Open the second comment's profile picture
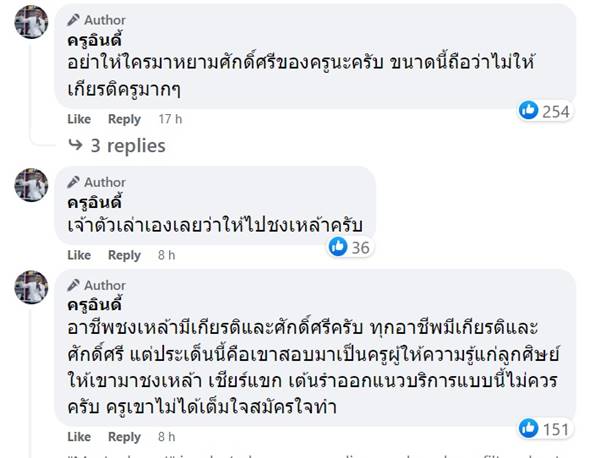600x458 pixels. [32, 185]
